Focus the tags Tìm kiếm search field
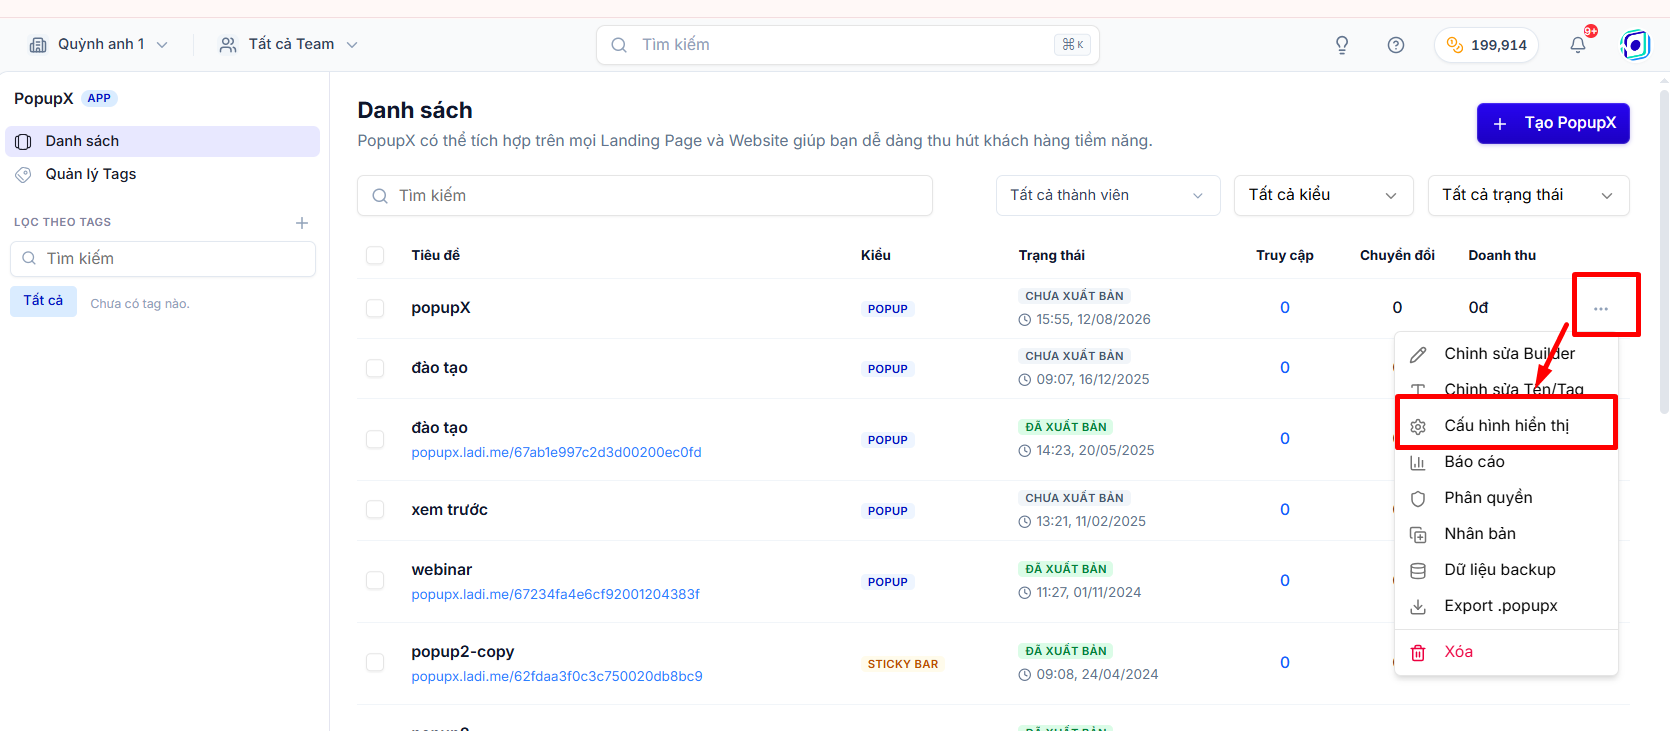The height and width of the screenshot is (731, 1670). coord(163,259)
